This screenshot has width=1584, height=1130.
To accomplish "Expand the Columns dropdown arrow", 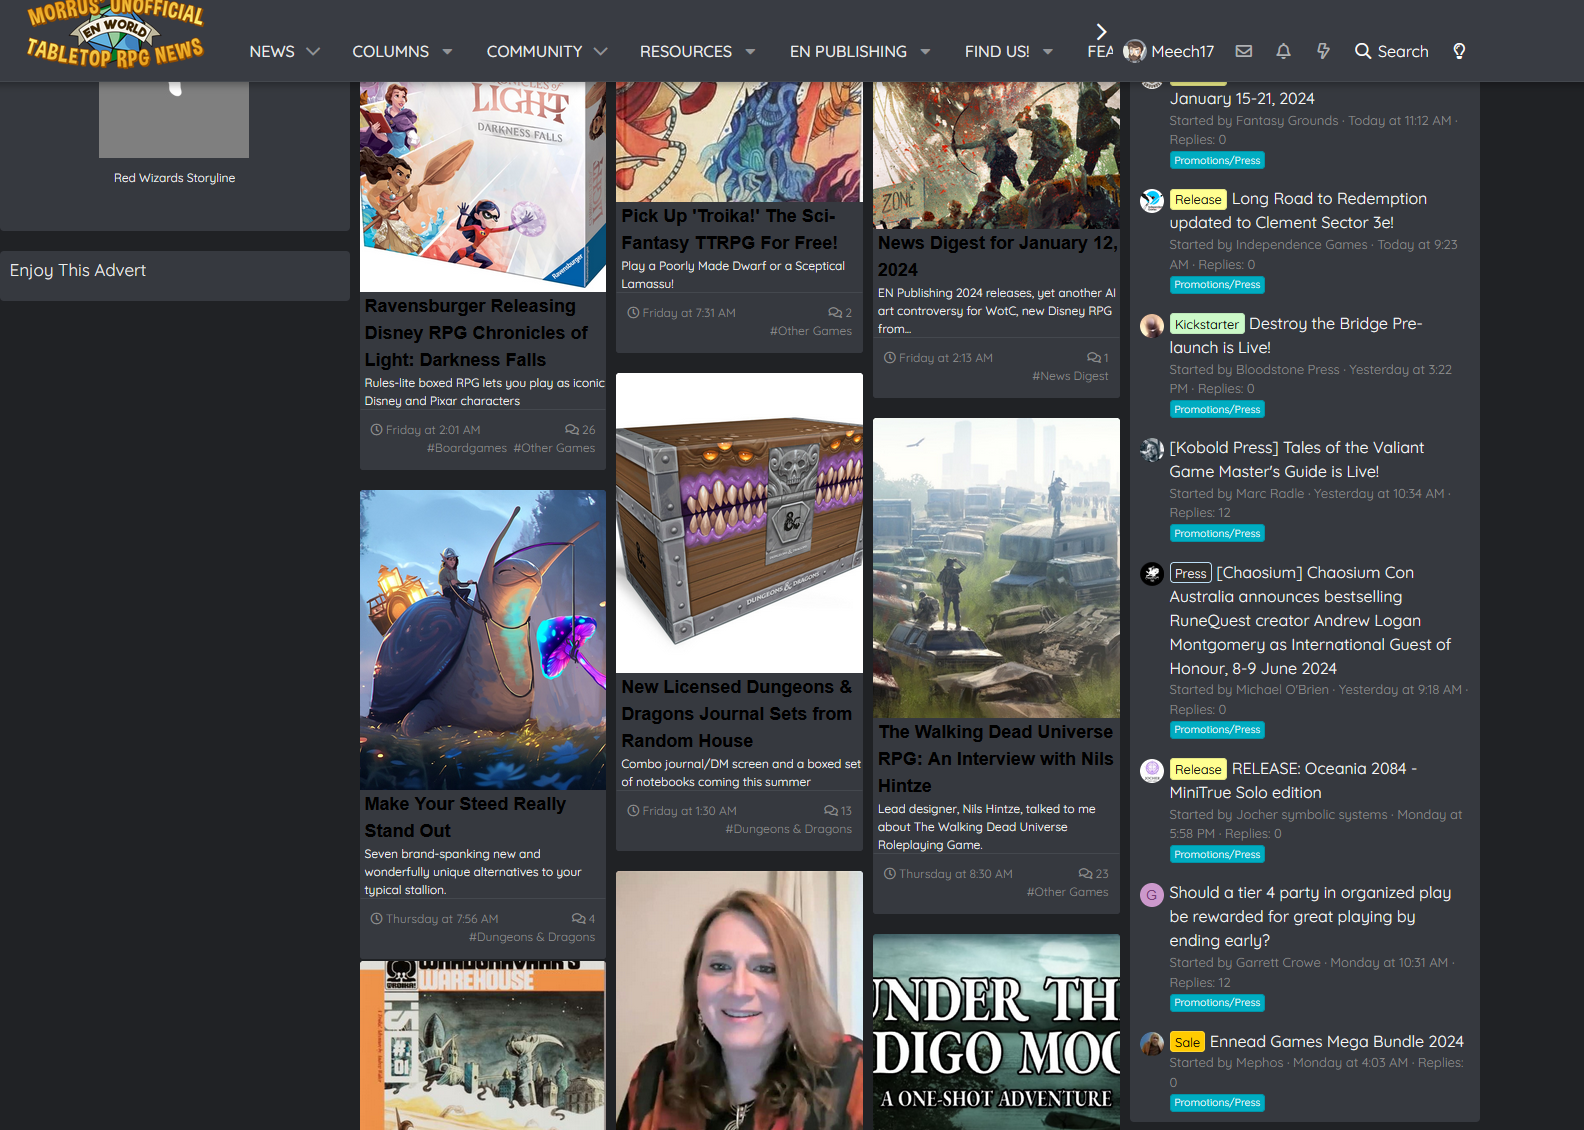I will [x=447, y=51].
